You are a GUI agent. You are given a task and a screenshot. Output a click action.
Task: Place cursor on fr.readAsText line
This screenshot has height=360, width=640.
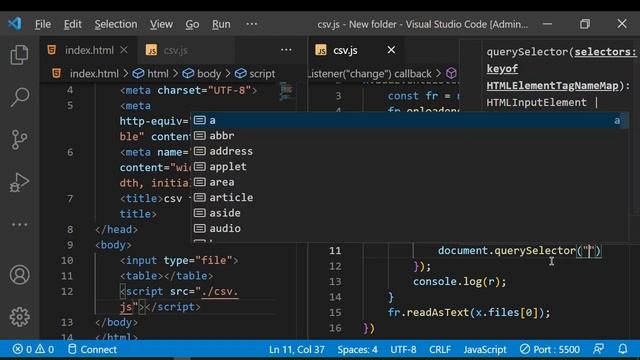click(469, 313)
